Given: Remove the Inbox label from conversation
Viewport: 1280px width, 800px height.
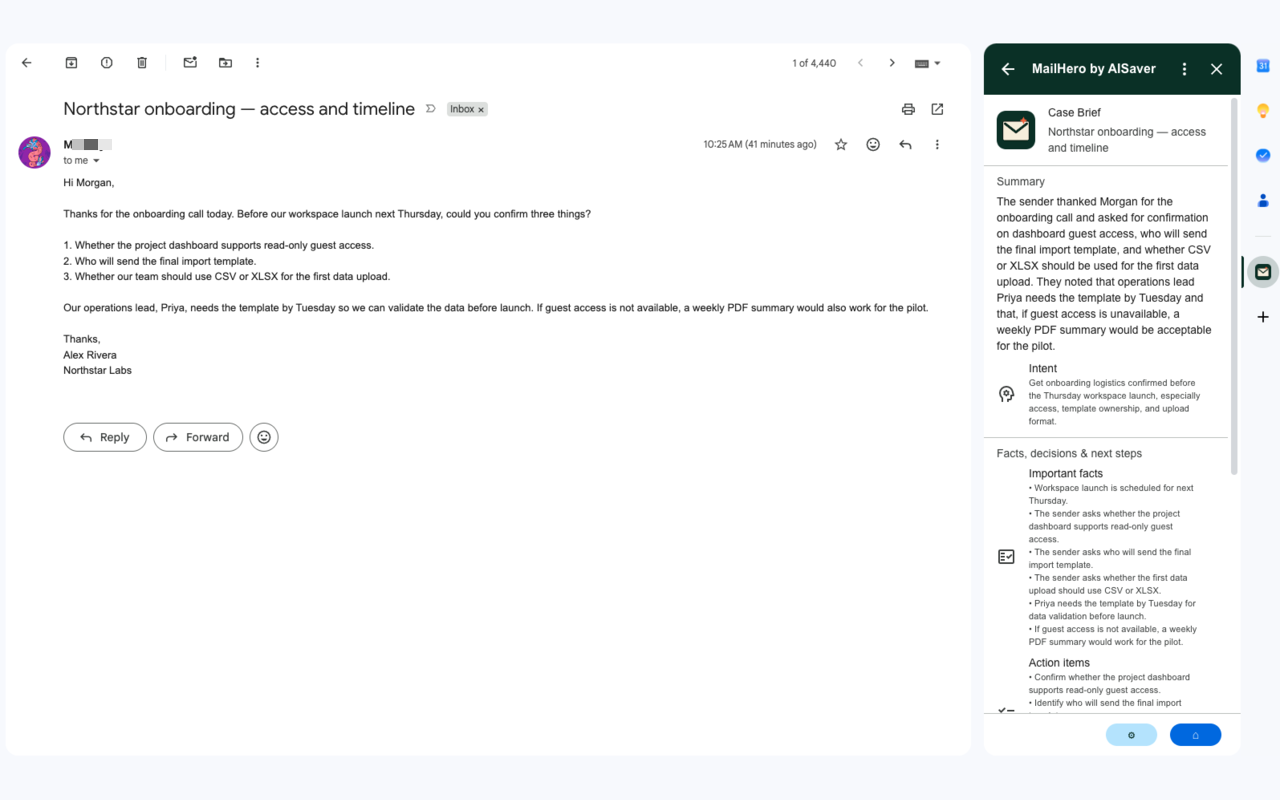Looking at the screenshot, I should pyautogui.click(x=481, y=110).
